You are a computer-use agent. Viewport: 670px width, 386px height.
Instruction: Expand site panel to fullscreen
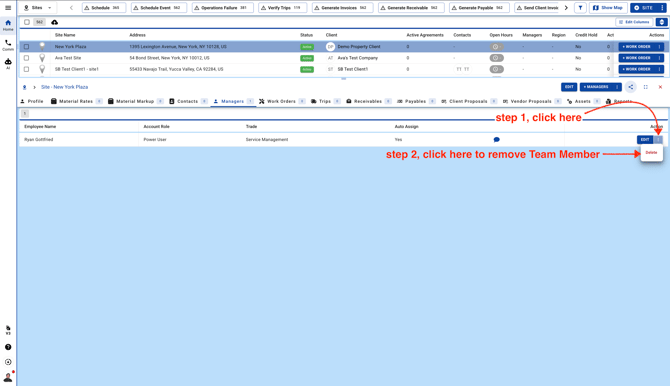[646, 87]
